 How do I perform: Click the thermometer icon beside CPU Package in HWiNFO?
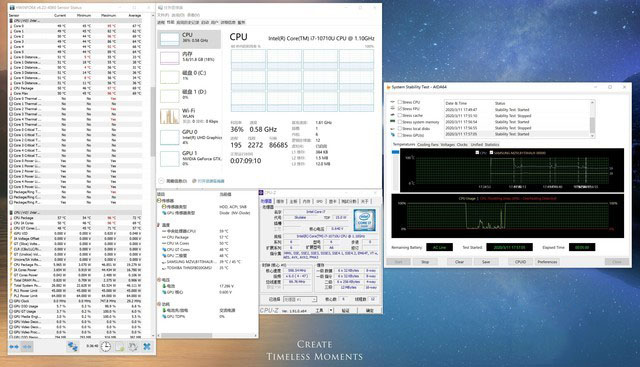click(11, 88)
